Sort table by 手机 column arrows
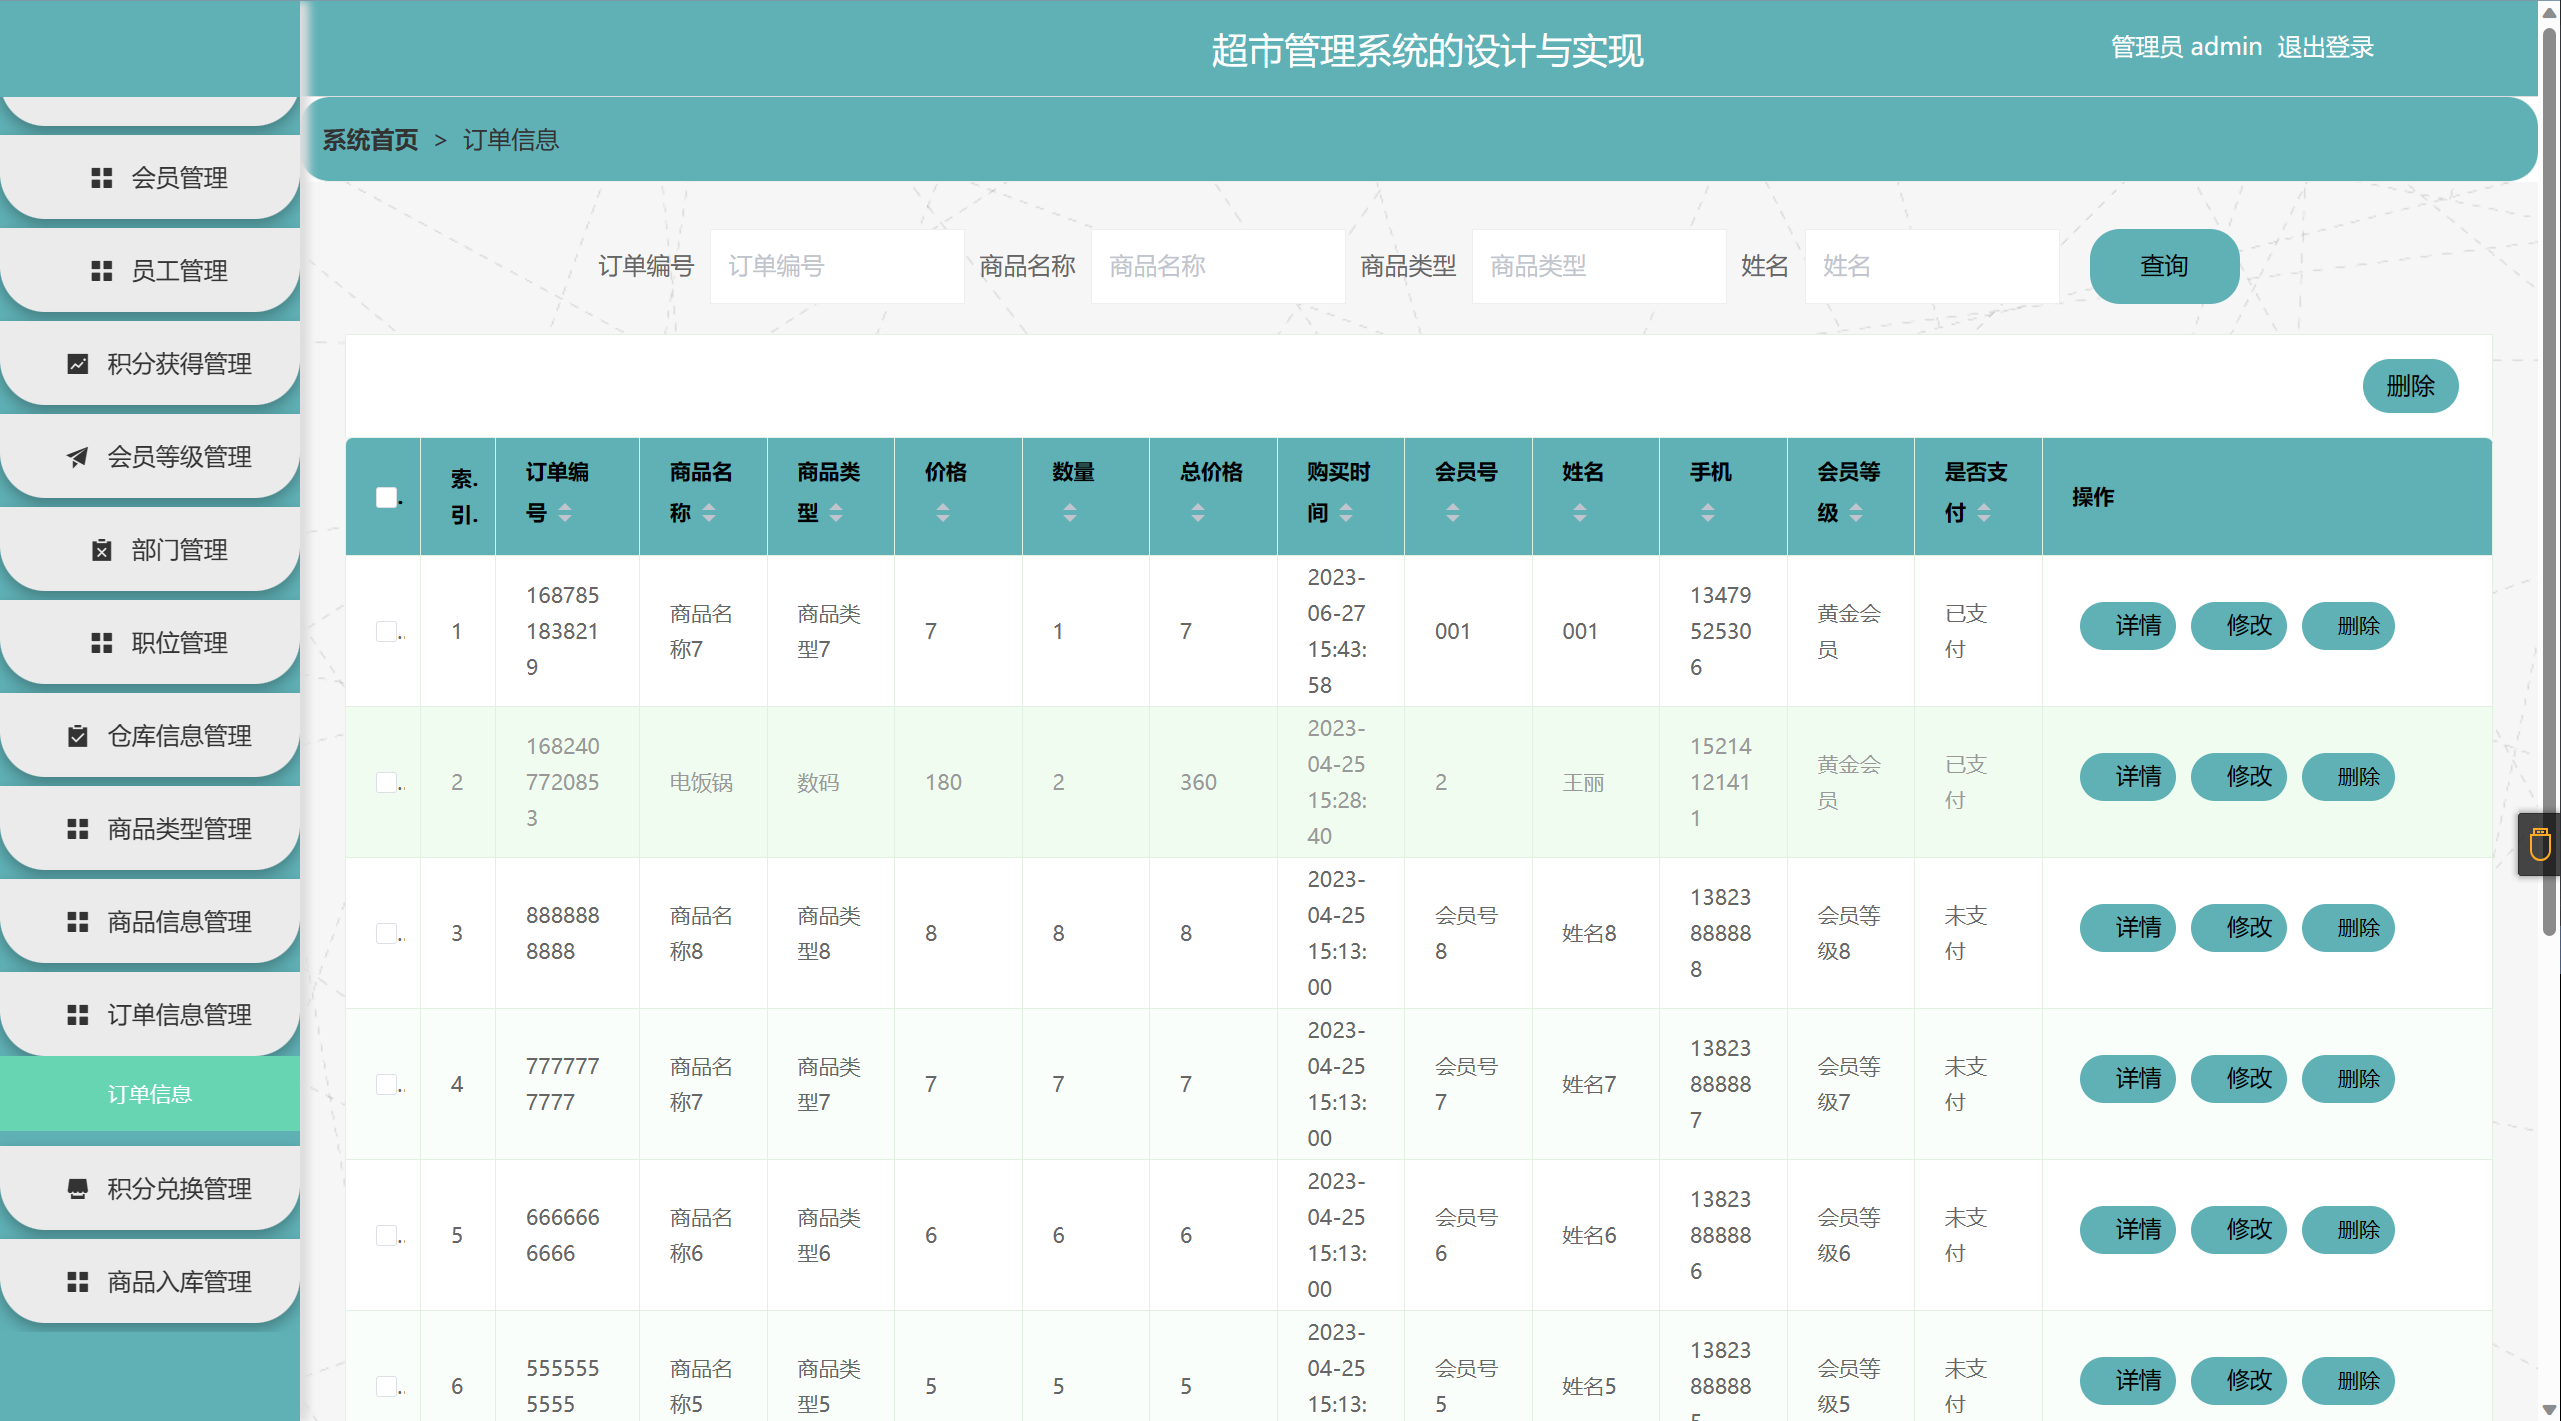This screenshot has height=1421, width=2561. [x=1708, y=513]
